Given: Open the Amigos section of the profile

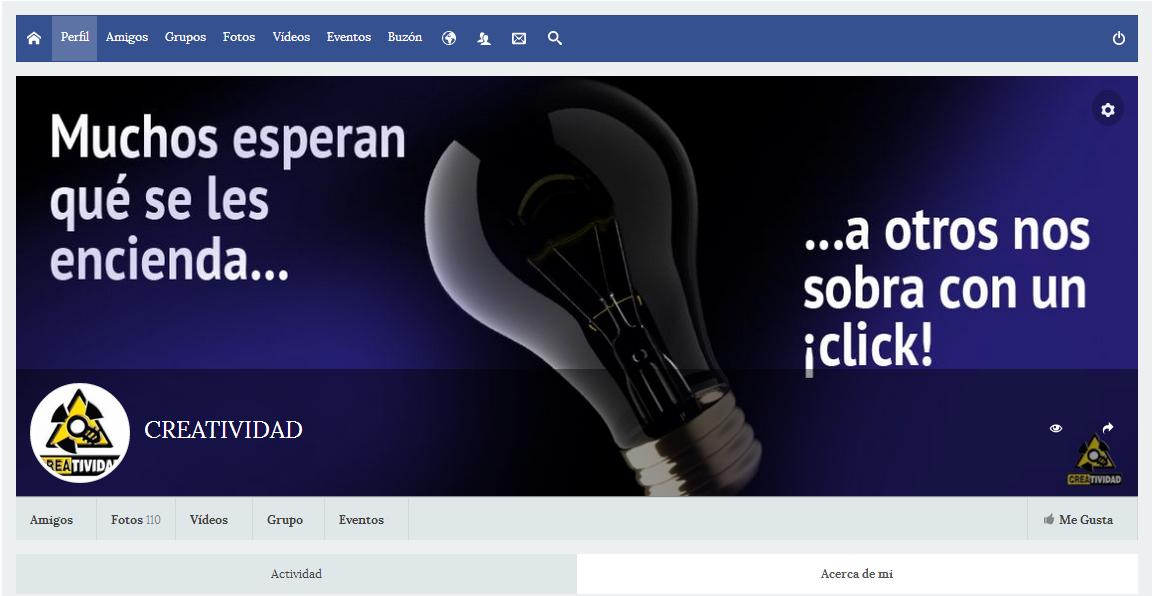Looking at the screenshot, I should click(50, 519).
